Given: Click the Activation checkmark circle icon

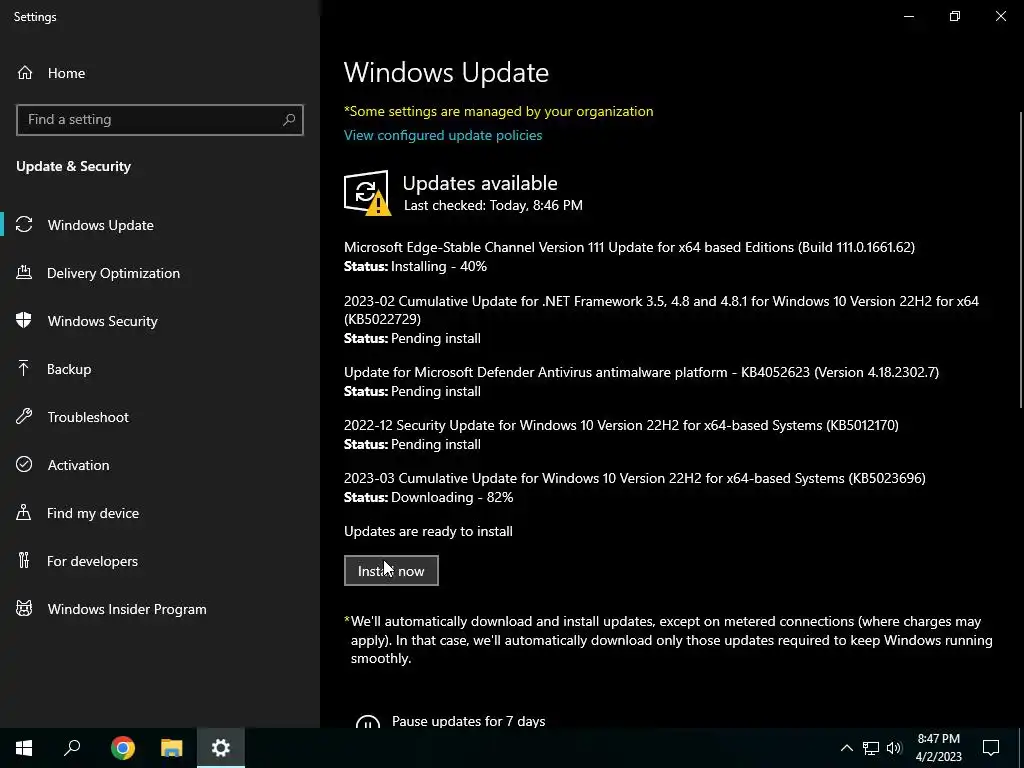Looking at the screenshot, I should click(24, 464).
